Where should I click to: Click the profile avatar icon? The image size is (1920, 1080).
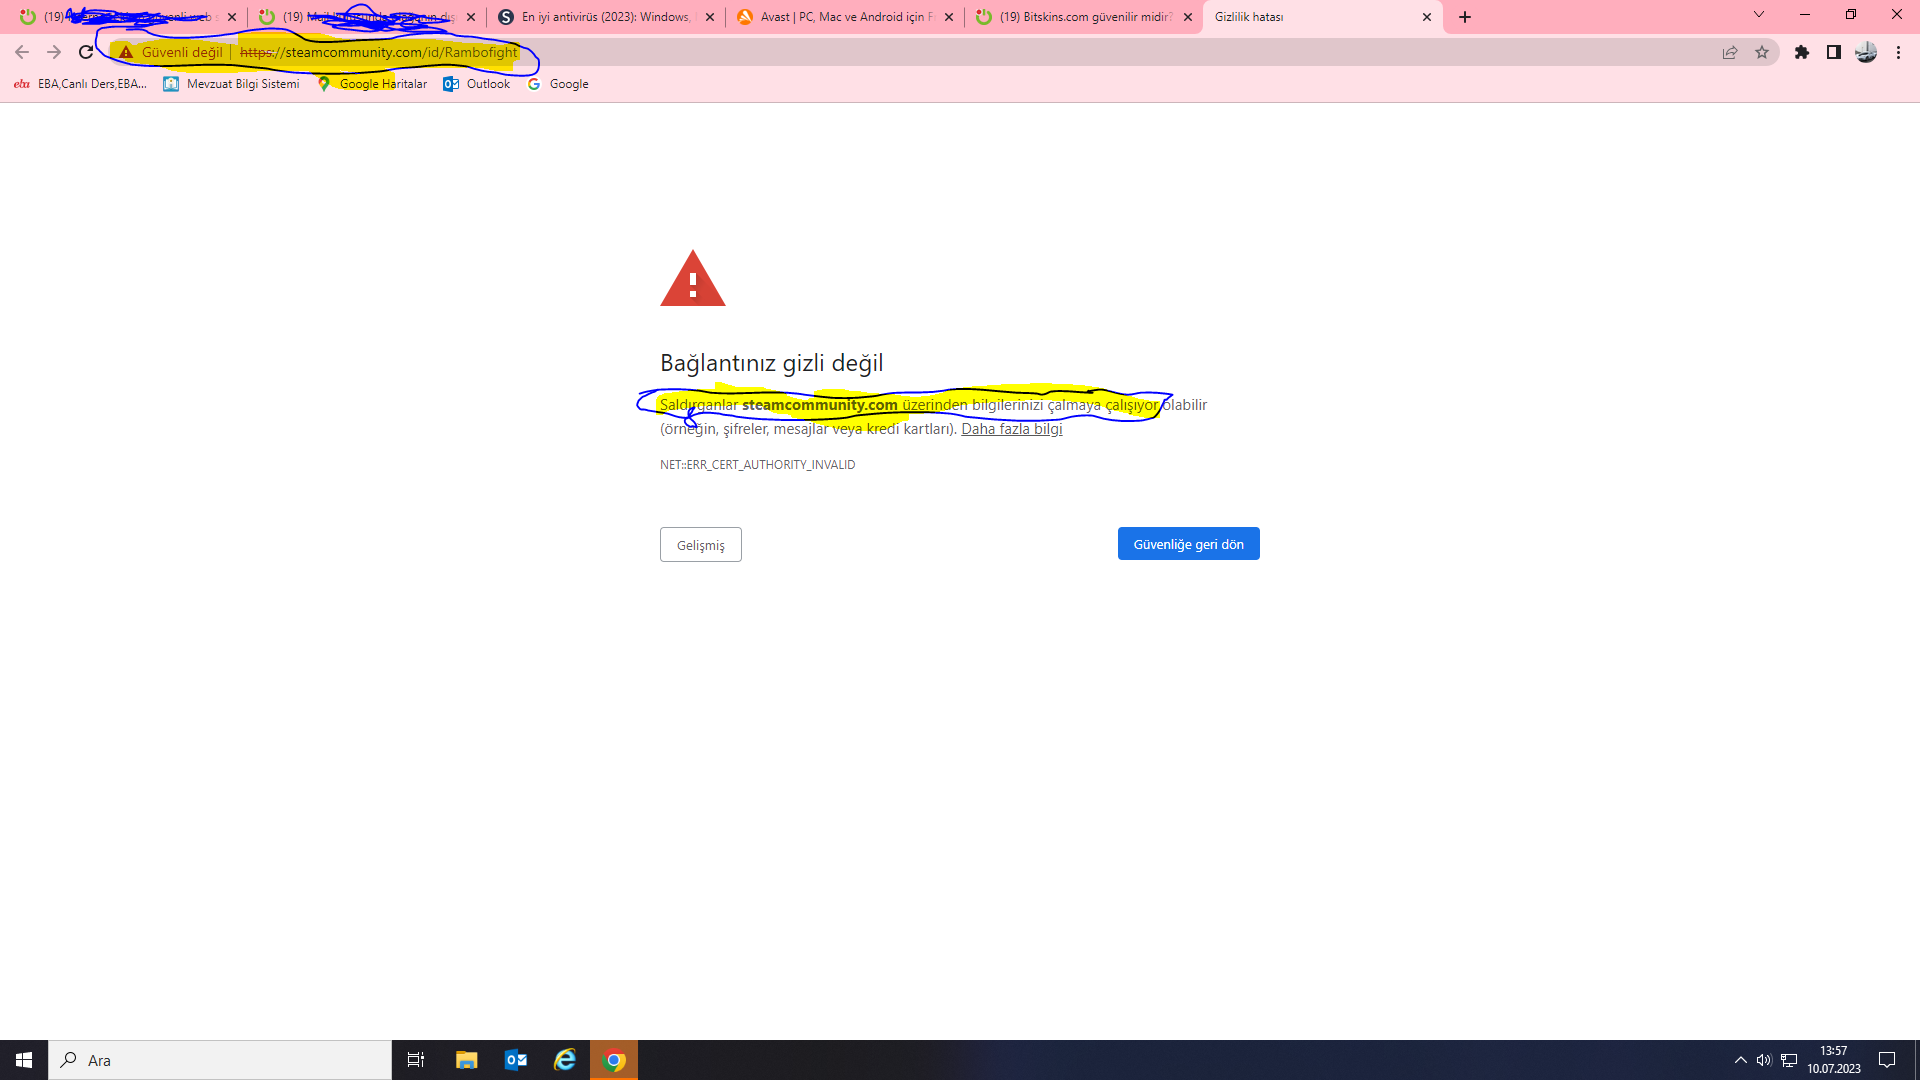click(1866, 52)
